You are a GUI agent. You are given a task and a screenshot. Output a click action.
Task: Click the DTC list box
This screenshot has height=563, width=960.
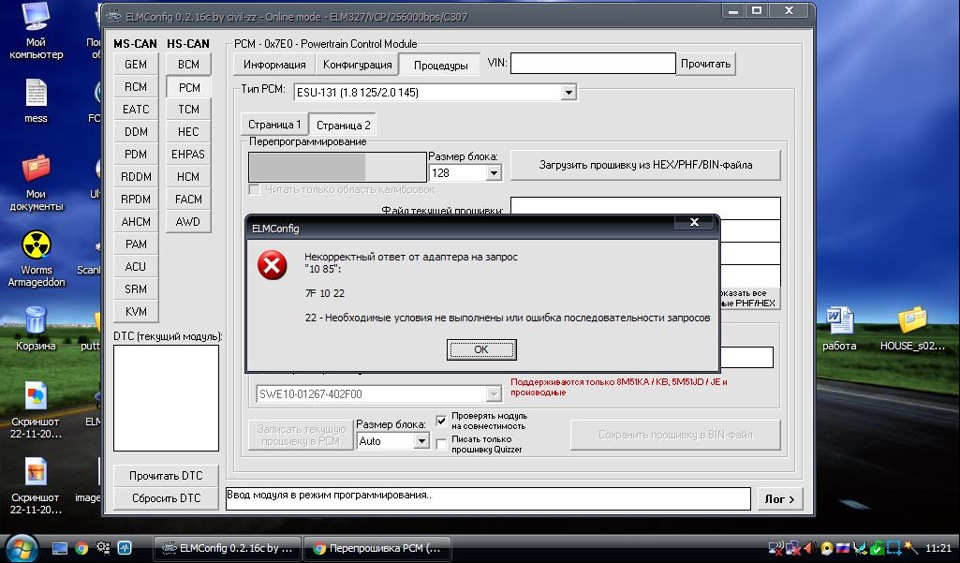click(x=166, y=398)
